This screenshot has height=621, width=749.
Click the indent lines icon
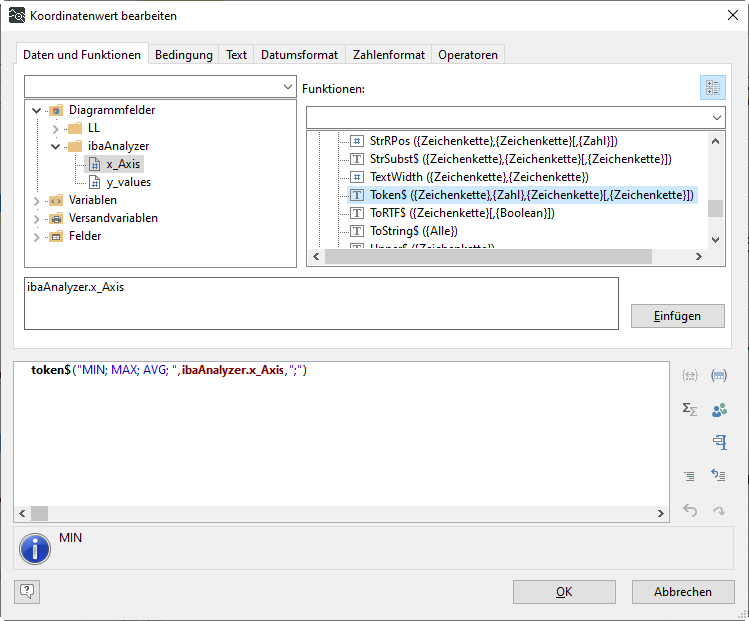(x=689, y=476)
